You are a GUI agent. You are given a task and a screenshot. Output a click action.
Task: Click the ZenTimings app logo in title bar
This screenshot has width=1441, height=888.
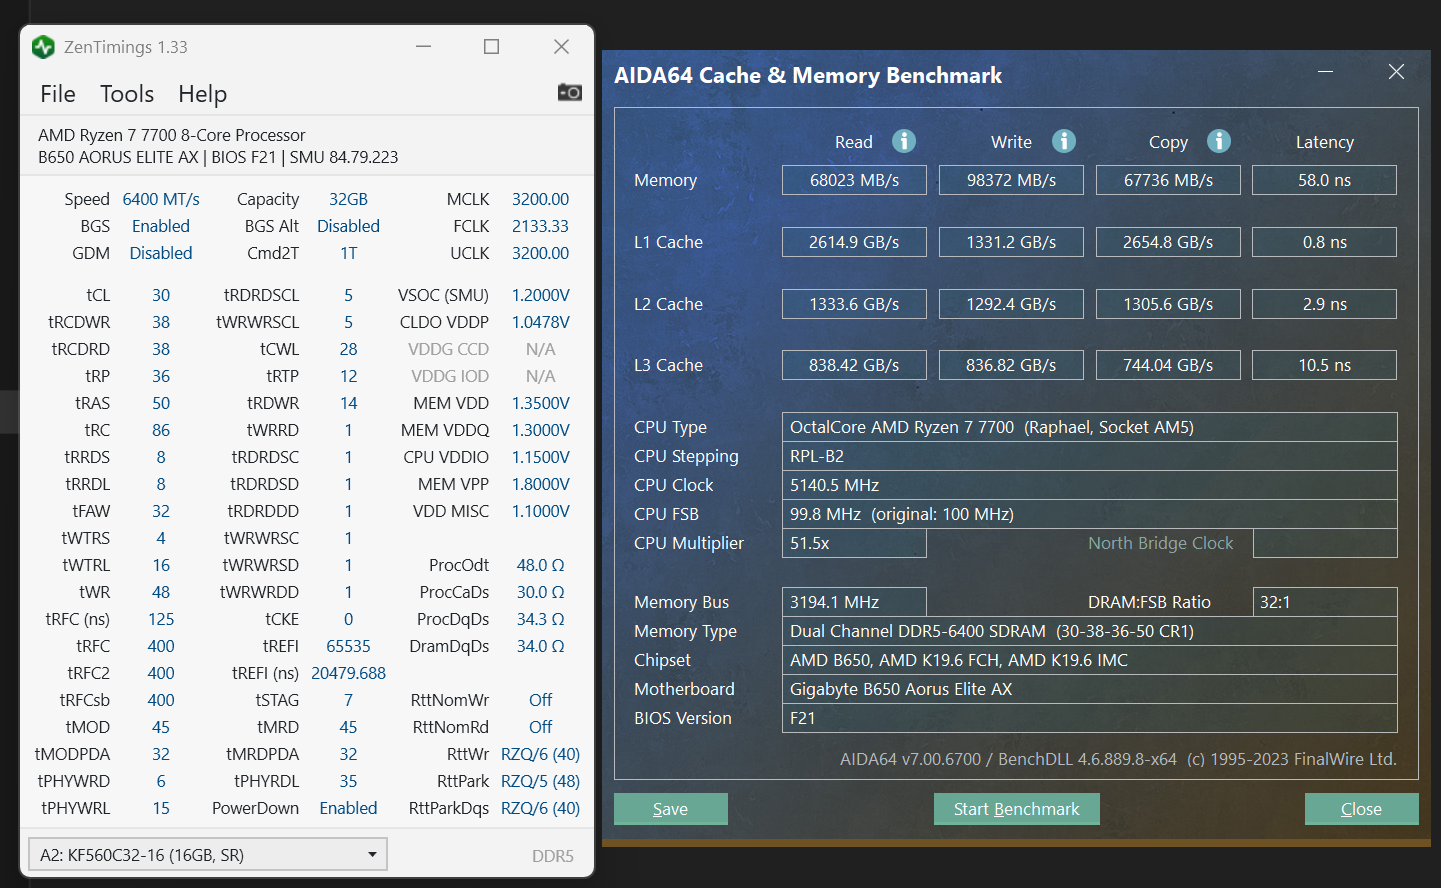(x=43, y=47)
